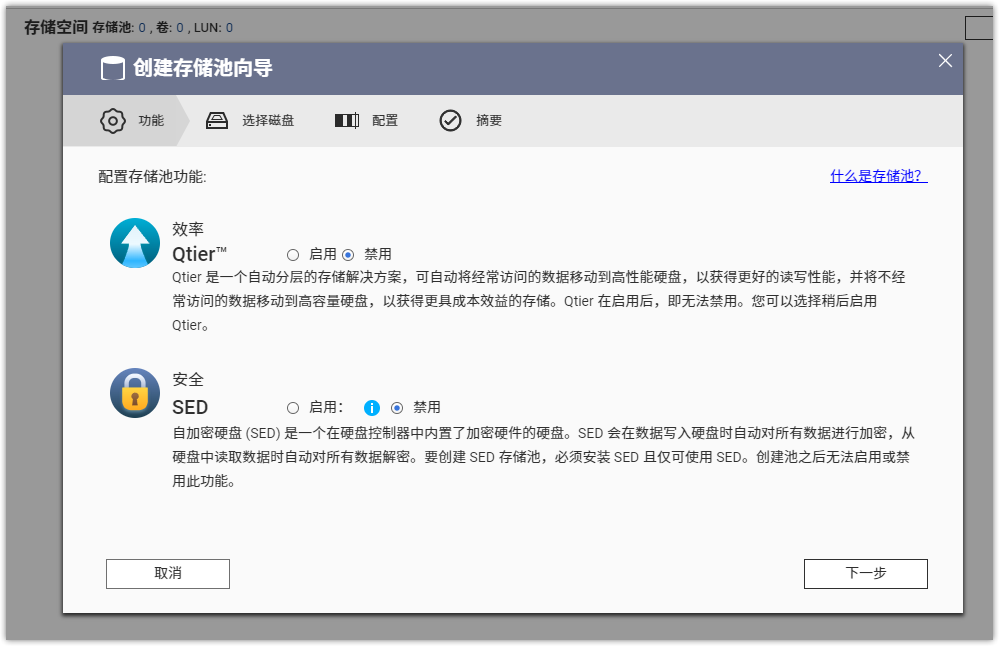
Task: Open the 摘要 wizard step label
Action: (489, 121)
